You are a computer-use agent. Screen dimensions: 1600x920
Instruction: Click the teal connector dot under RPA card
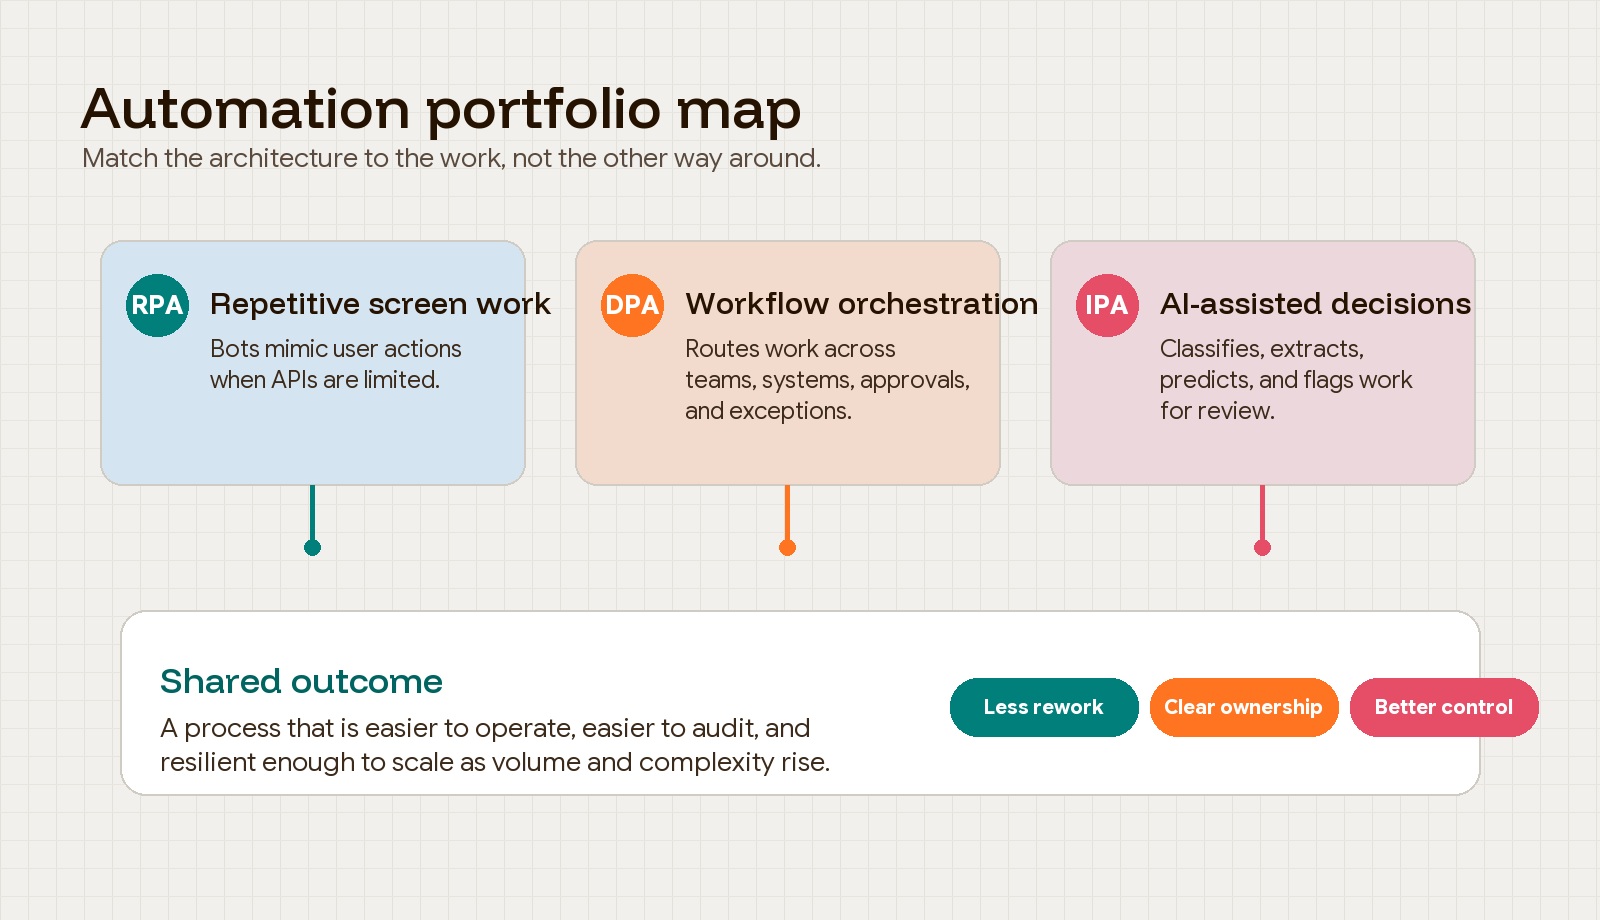(312, 547)
